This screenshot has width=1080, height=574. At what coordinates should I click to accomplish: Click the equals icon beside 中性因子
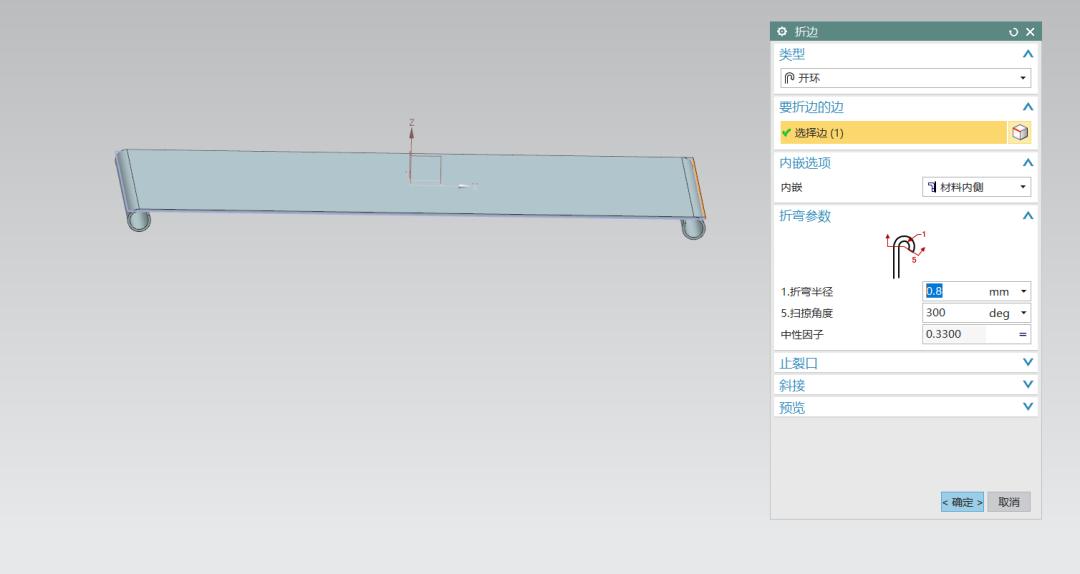click(1023, 334)
